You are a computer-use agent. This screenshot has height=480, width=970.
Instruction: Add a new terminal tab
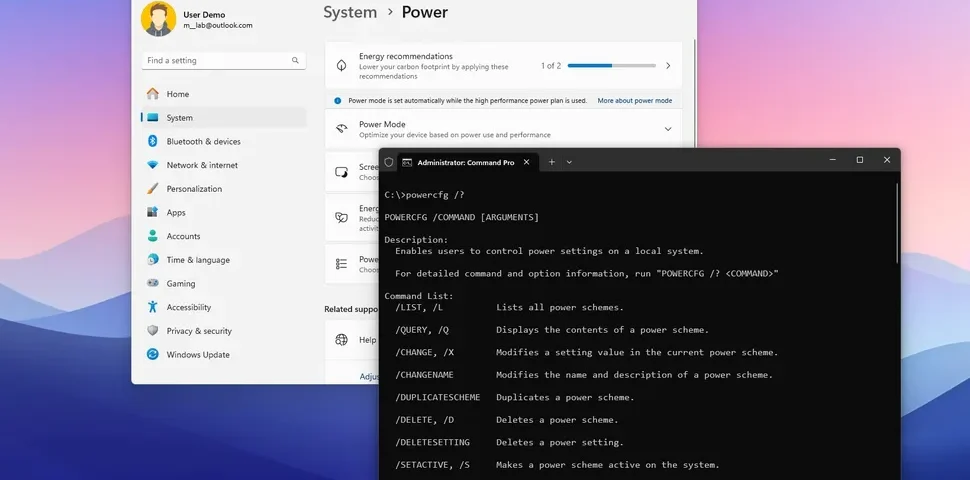point(552,162)
